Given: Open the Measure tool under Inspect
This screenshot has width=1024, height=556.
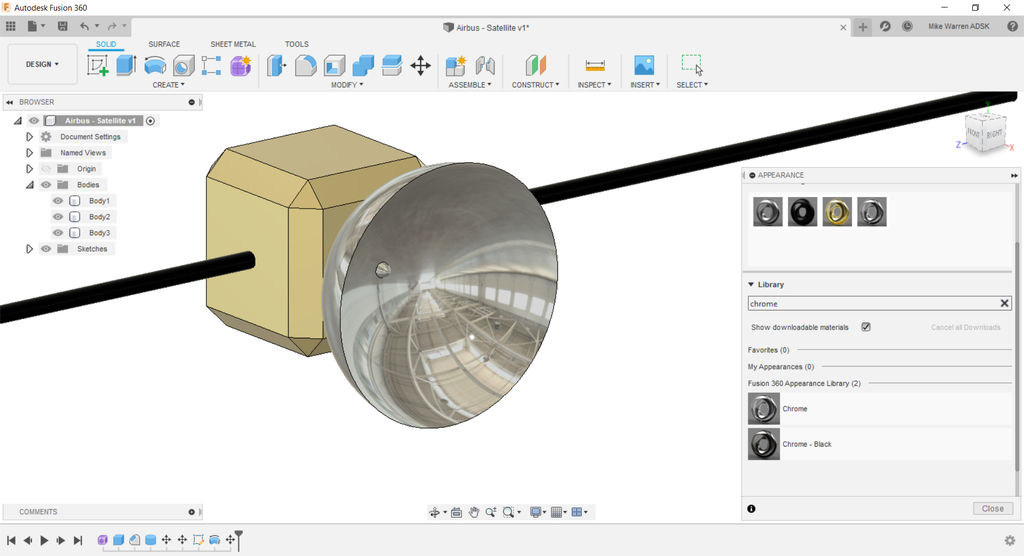Looking at the screenshot, I should [595, 66].
